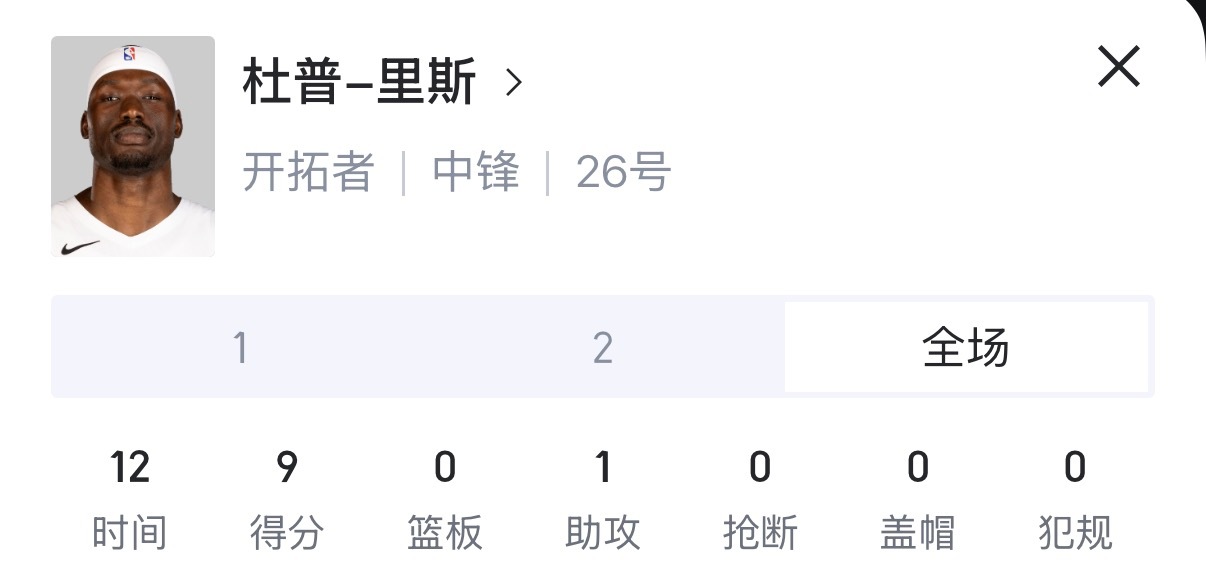Open the 杜普-里斯 player detail chevron
Viewport: 1206px width, 586px height.
pos(513,82)
